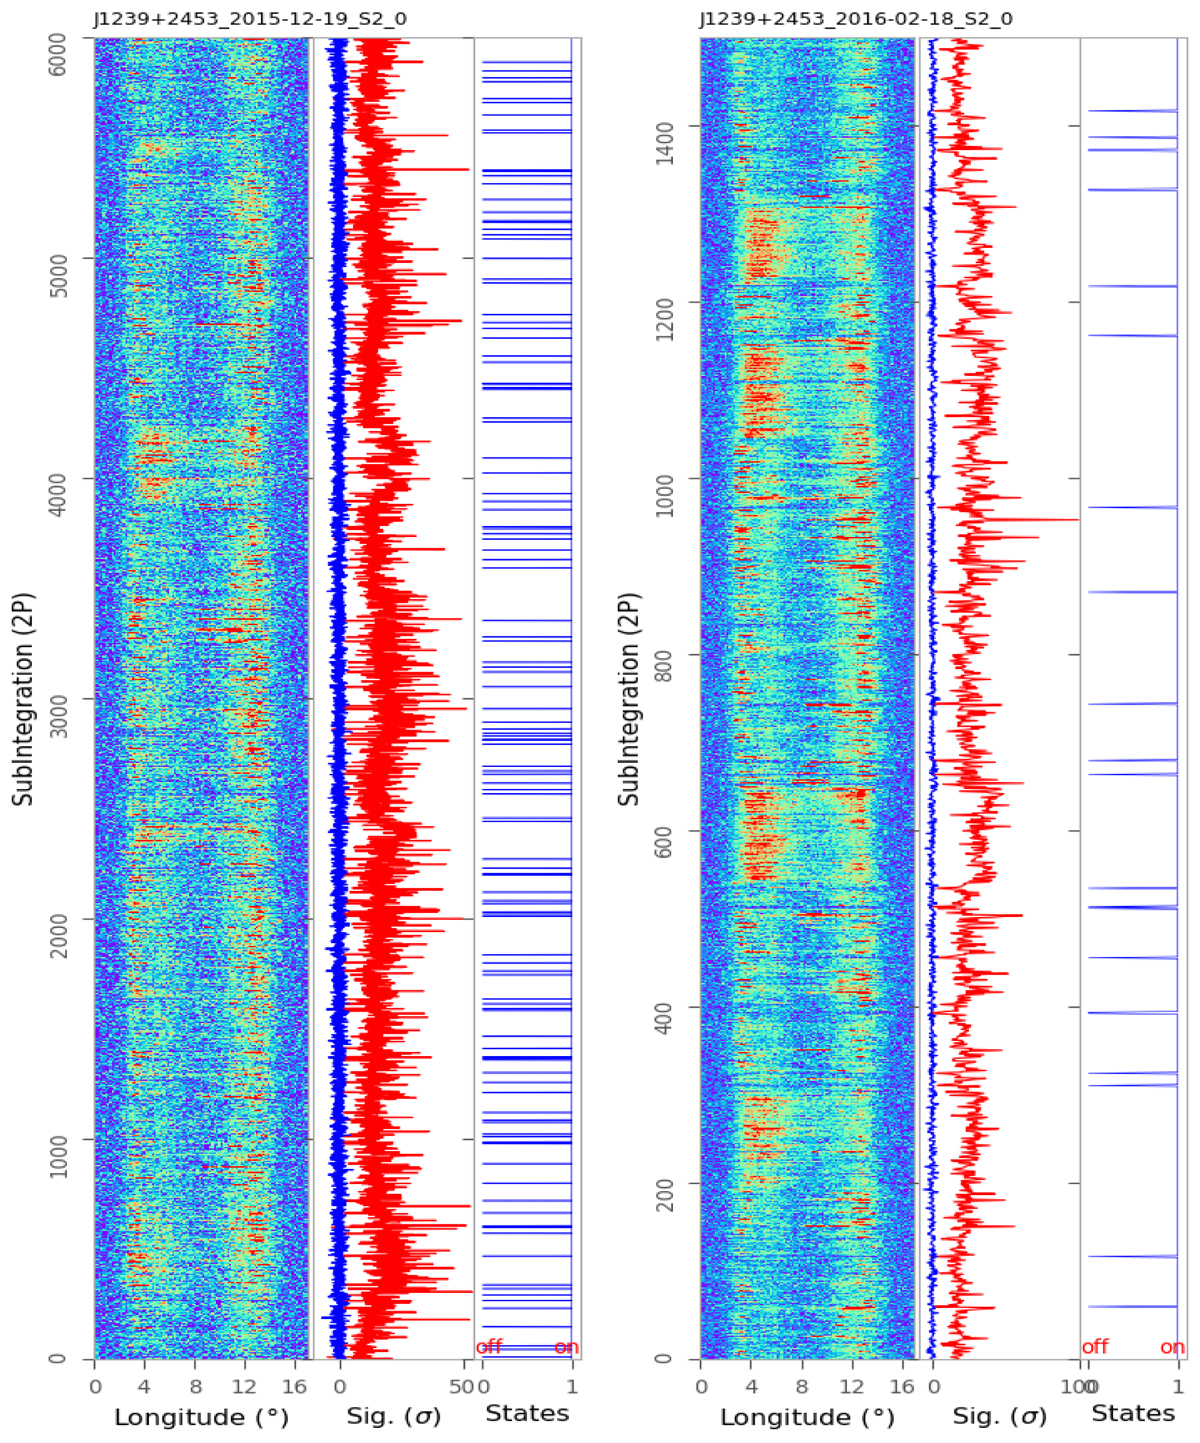The height and width of the screenshot is (1443, 1200).
Task: Click the 6000 tick label on left y-axis
Action: (59, 39)
